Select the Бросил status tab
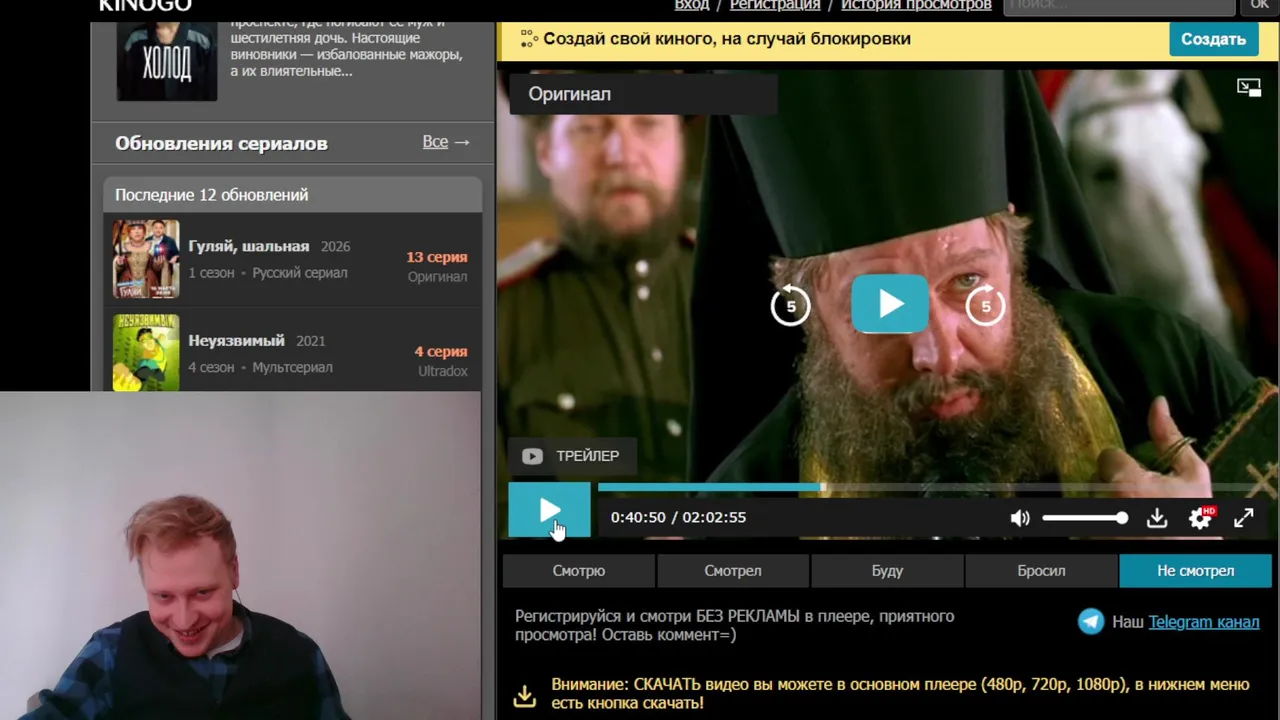The height and width of the screenshot is (720, 1280). [1041, 571]
